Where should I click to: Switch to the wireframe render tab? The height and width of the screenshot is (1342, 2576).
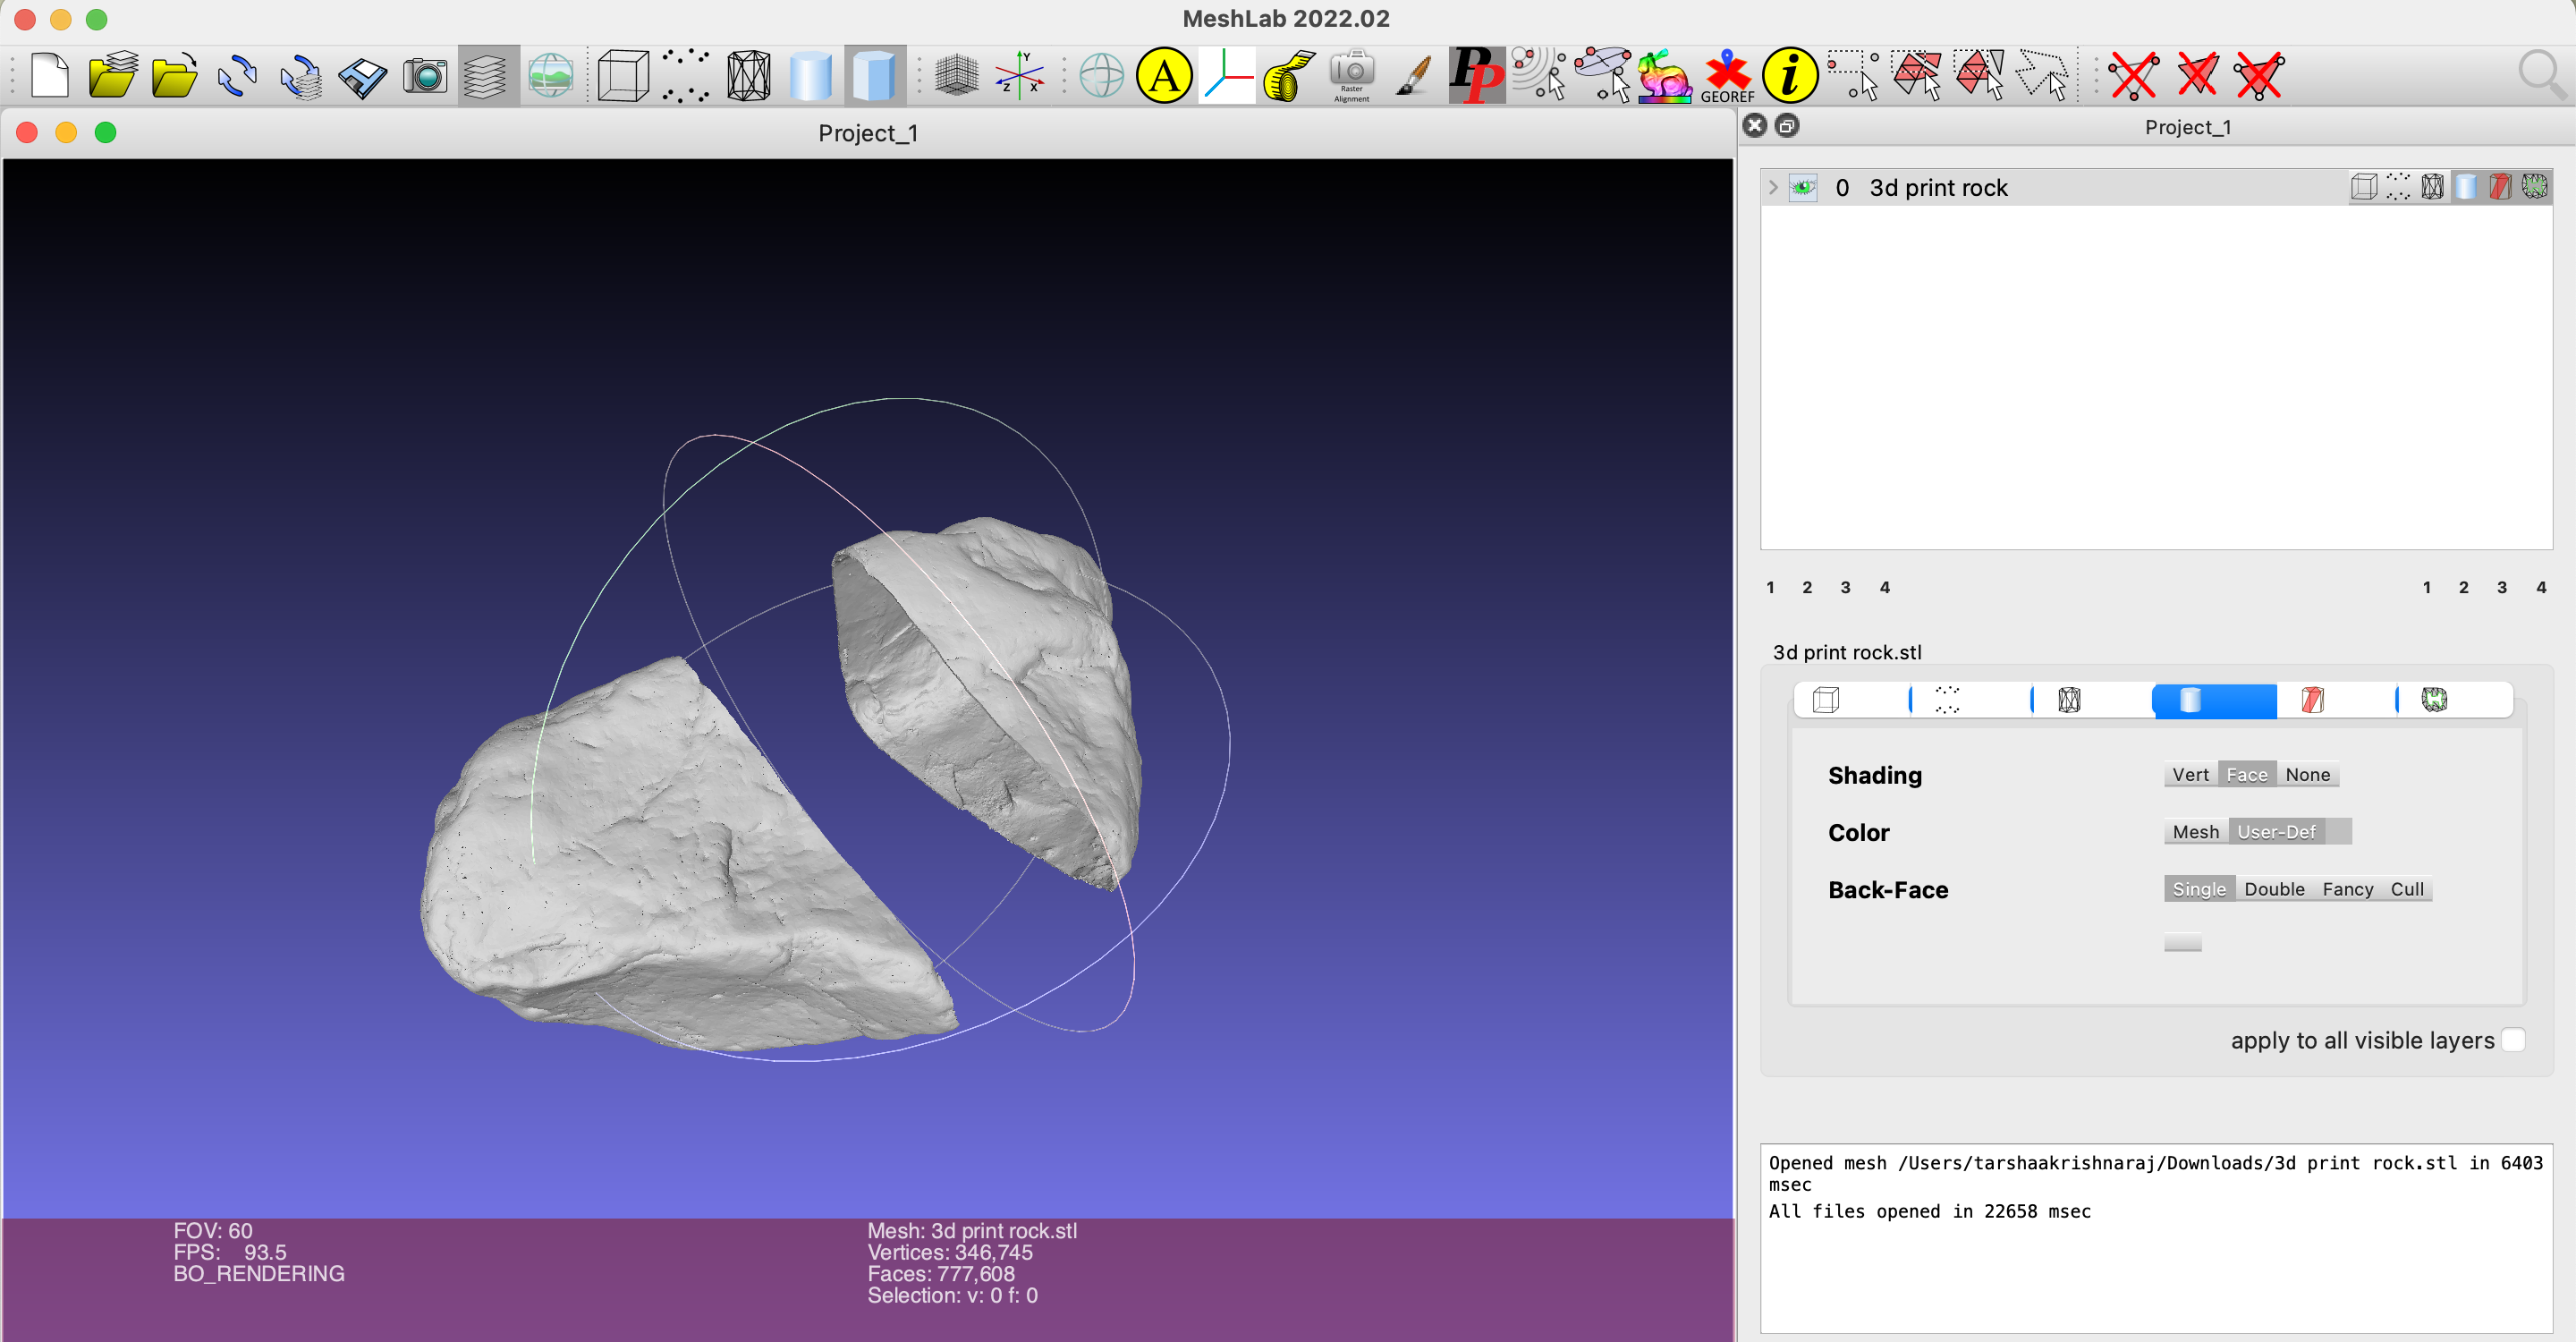tap(2069, 700)
